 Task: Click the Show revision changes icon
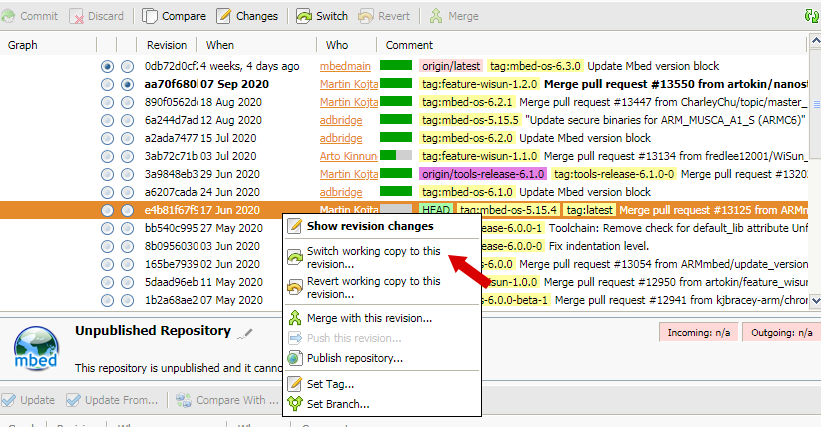pyautogui.click(x=295, y=226)
